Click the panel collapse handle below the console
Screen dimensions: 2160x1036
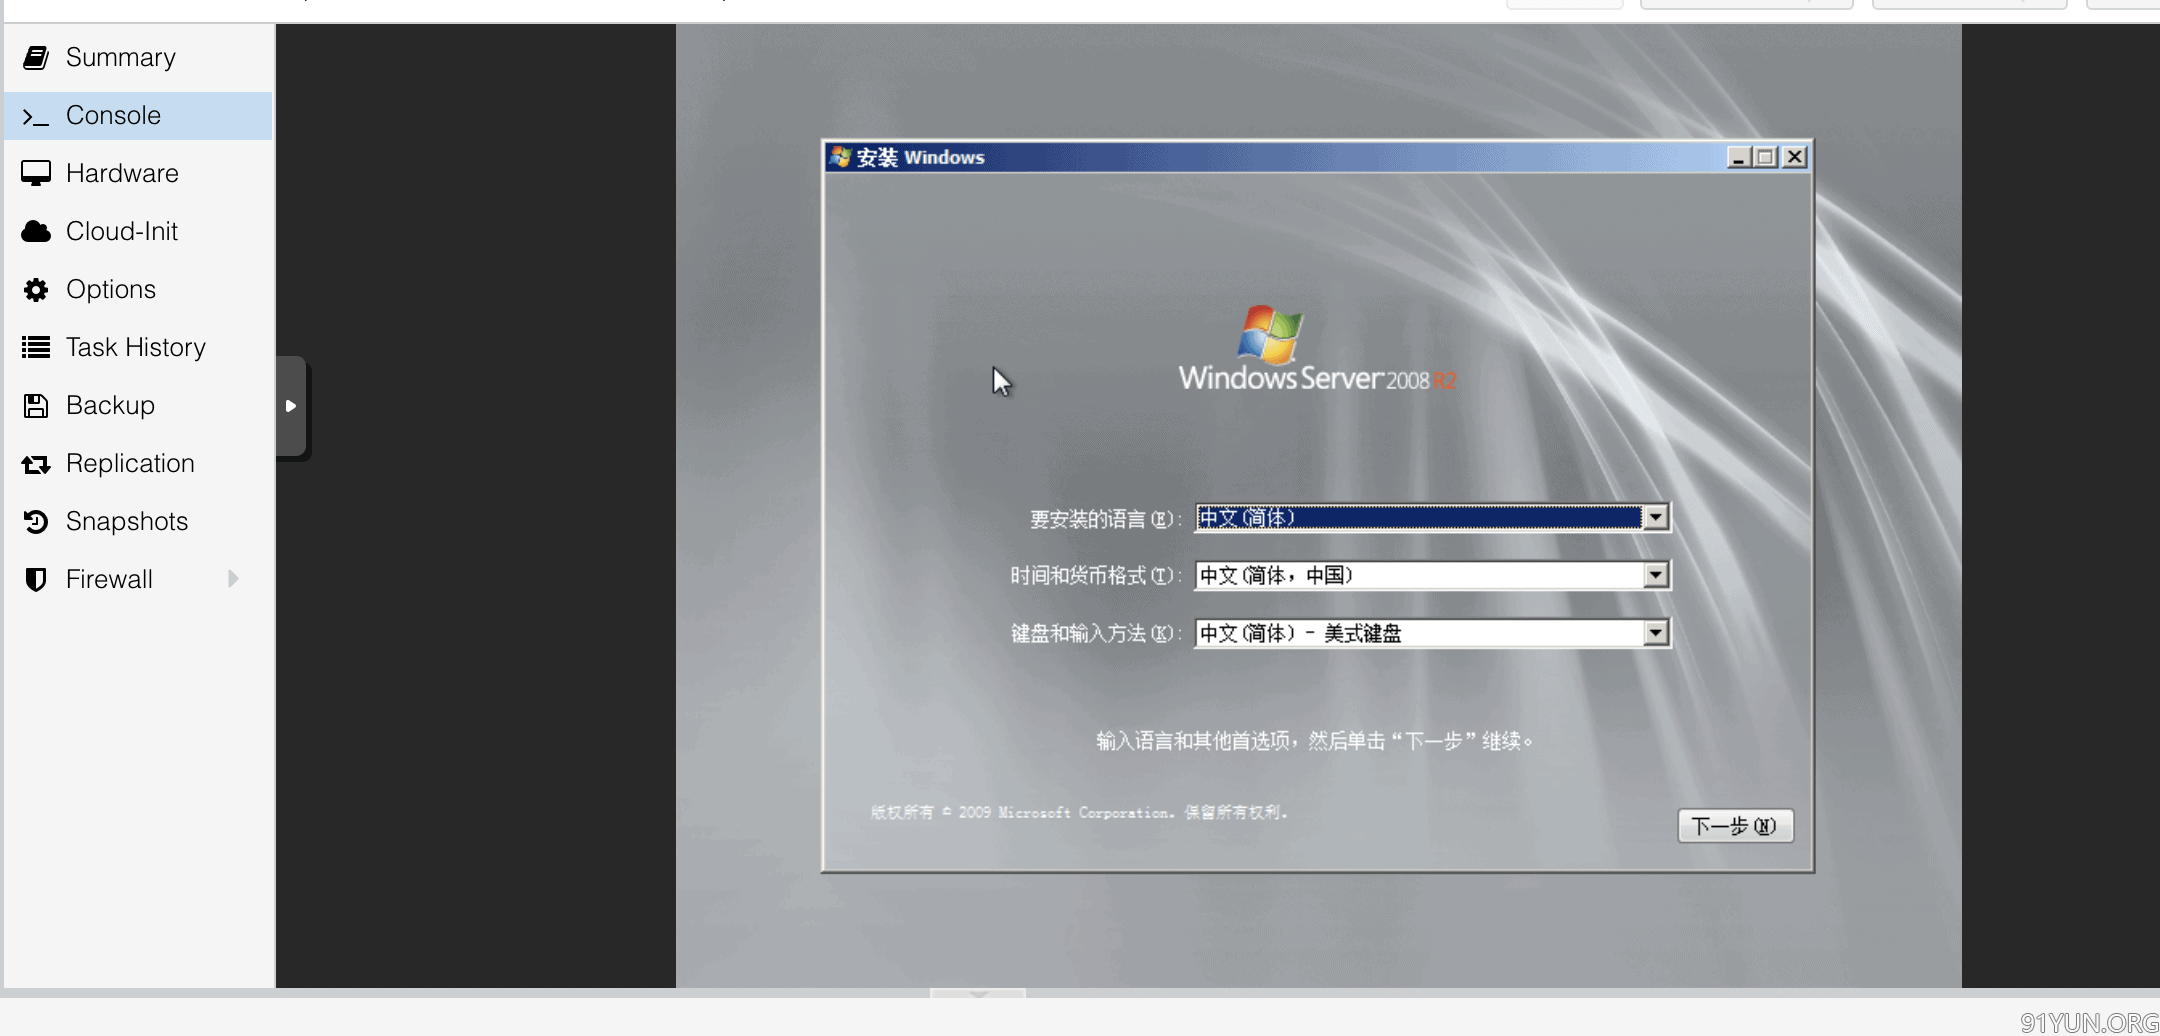point(978,993)
